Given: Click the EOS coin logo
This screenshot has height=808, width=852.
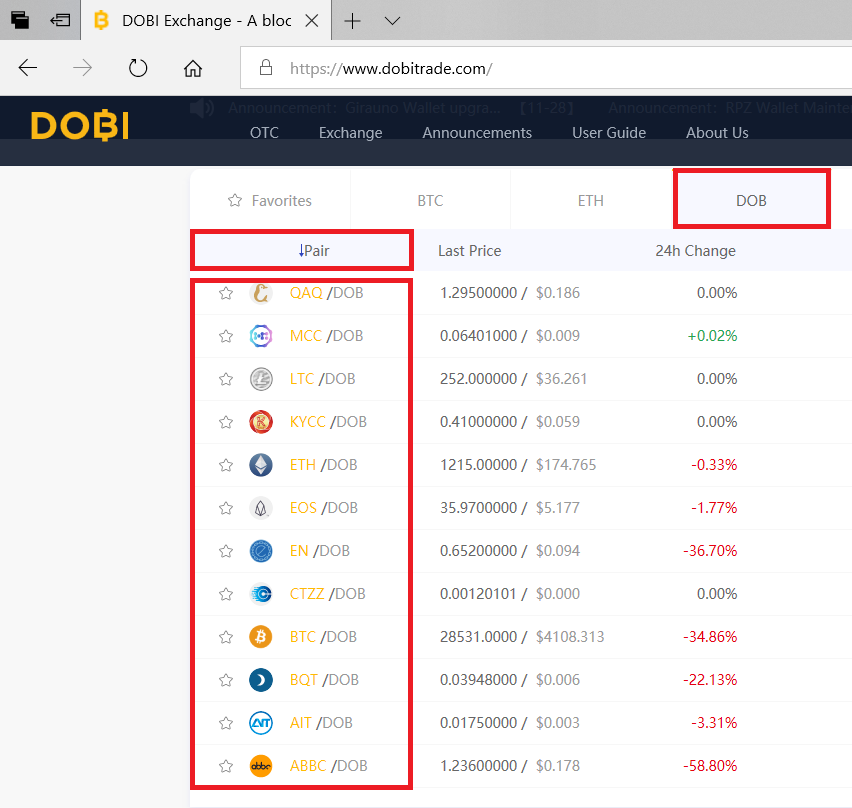Looking at the screenshot, I should (261, 508).
